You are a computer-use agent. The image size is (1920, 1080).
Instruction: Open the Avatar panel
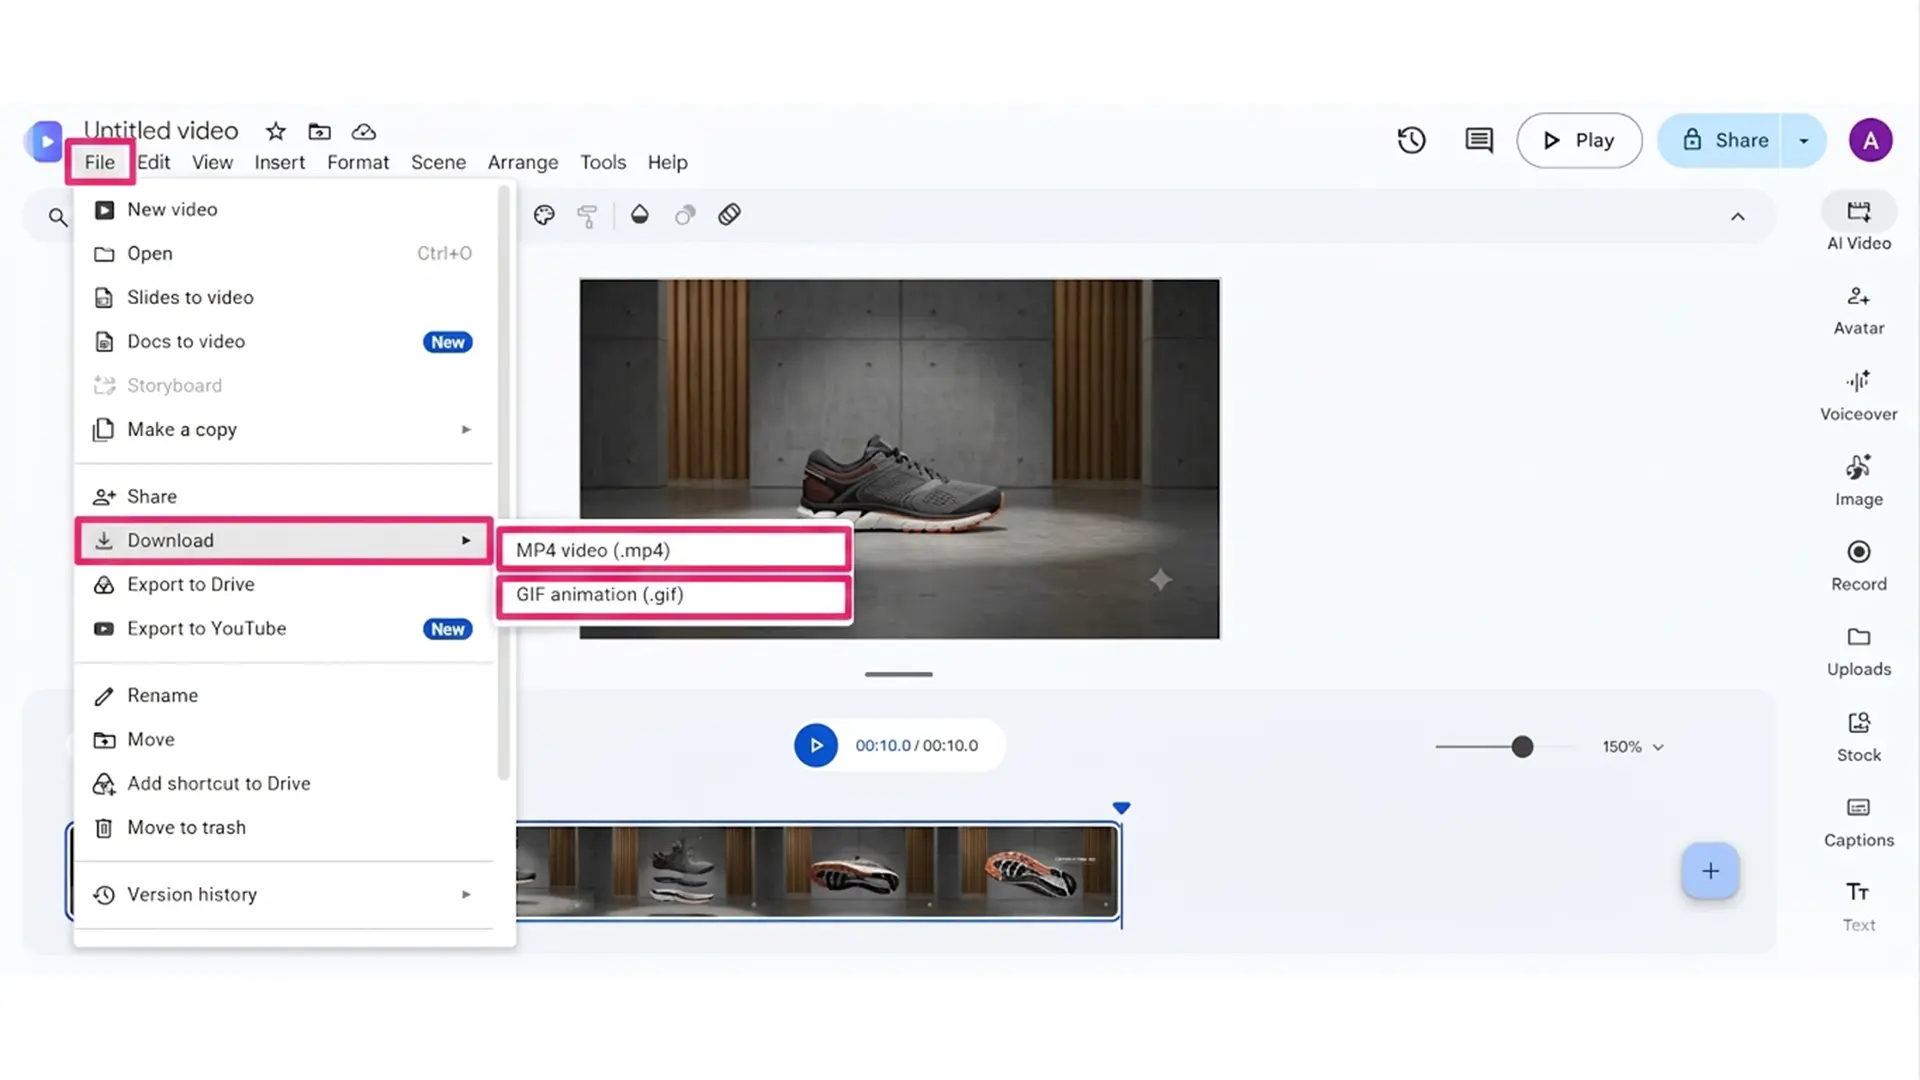[1859, 310]
